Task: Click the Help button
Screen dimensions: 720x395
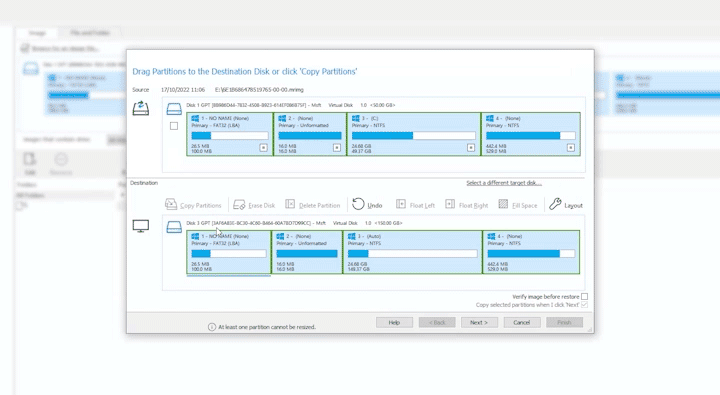Action: (394, 322)
